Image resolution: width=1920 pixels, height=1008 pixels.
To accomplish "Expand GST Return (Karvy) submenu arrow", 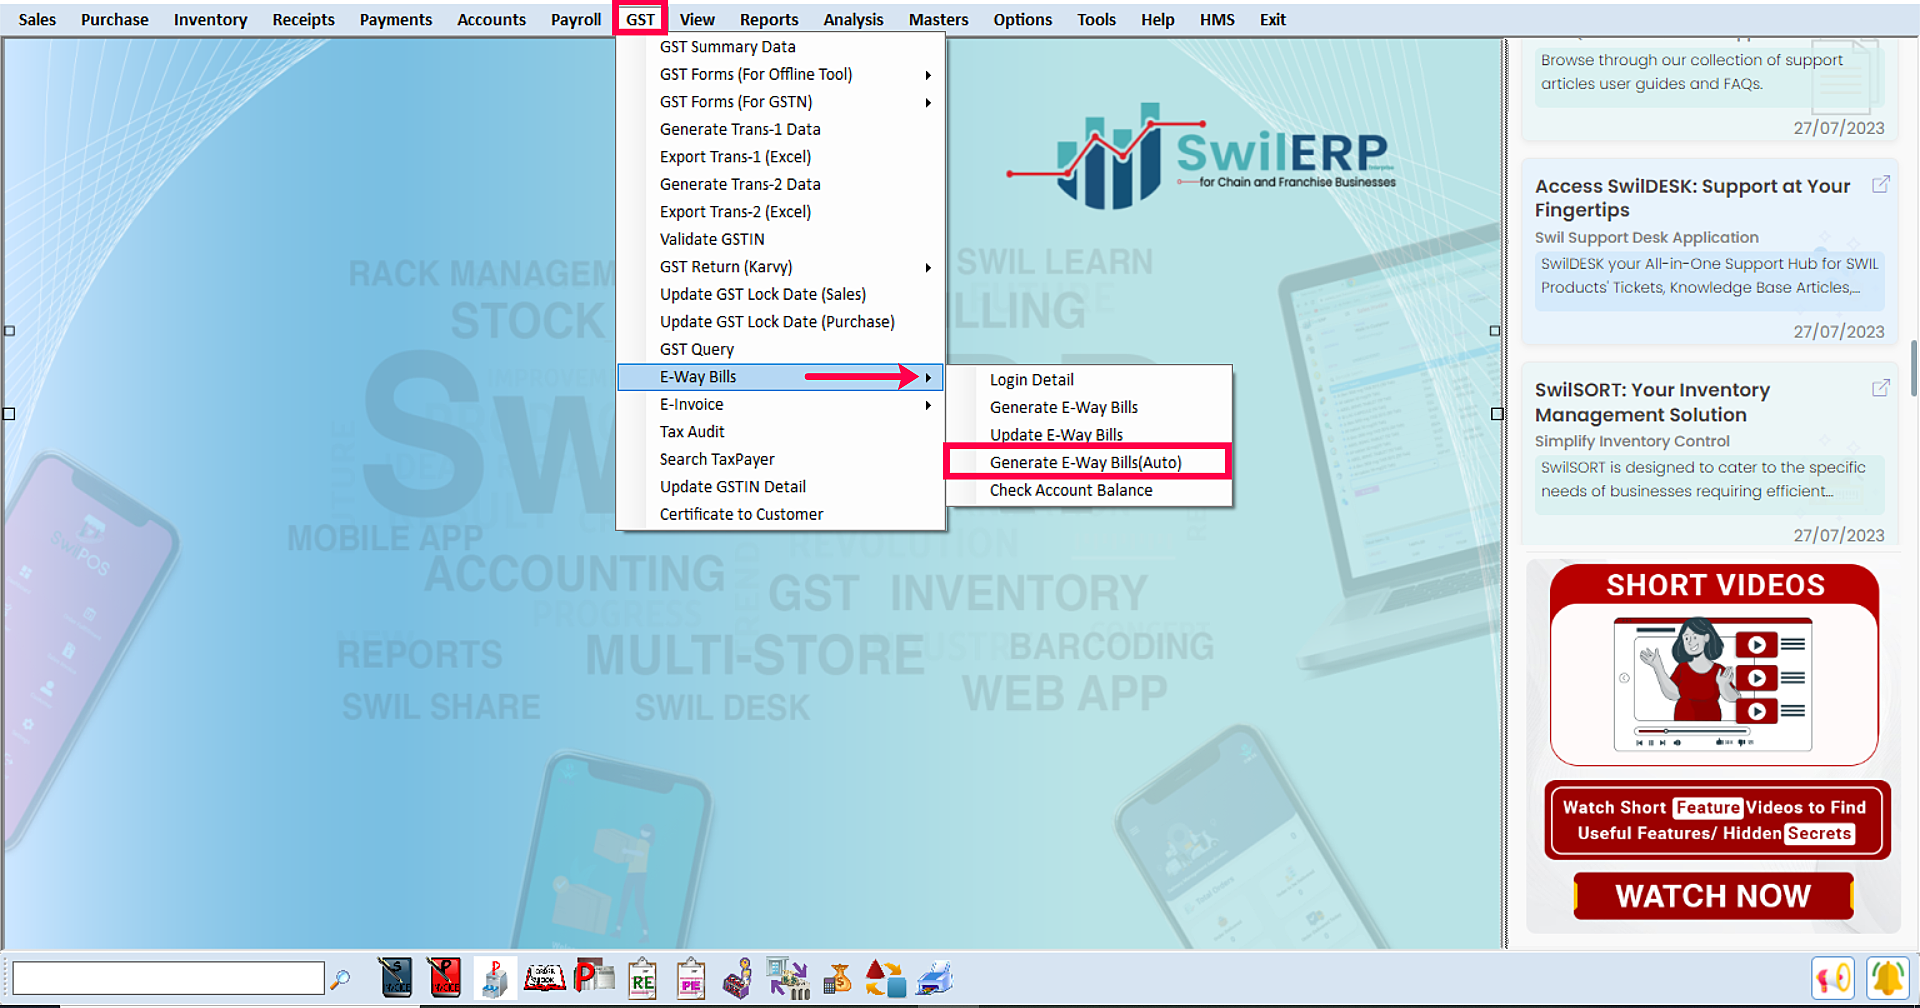I will point(928,267).
